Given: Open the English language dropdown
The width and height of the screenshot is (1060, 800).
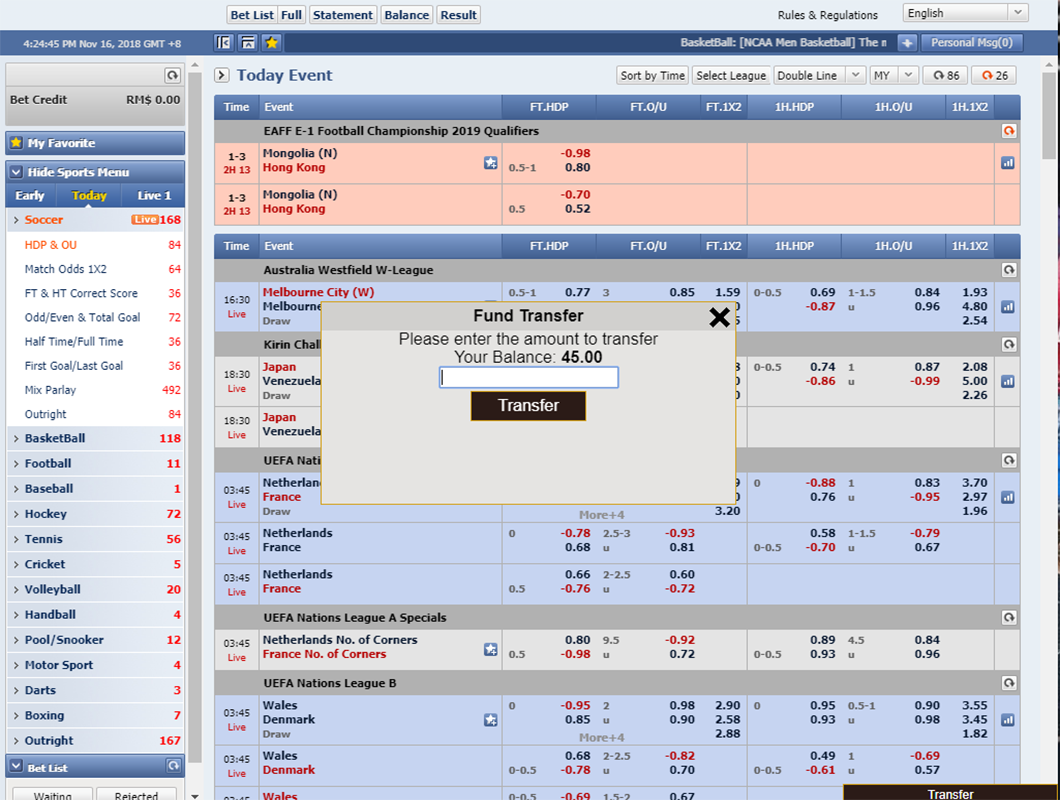Looking at the screenshot, I should tap(965, 13).
